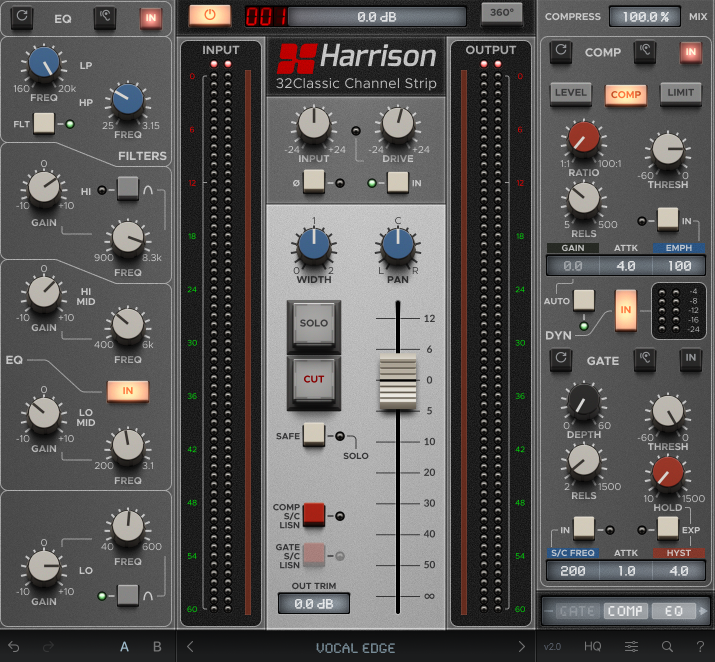
Task: Click the blue WIDTH knob
Action: (x=314, y=244)
